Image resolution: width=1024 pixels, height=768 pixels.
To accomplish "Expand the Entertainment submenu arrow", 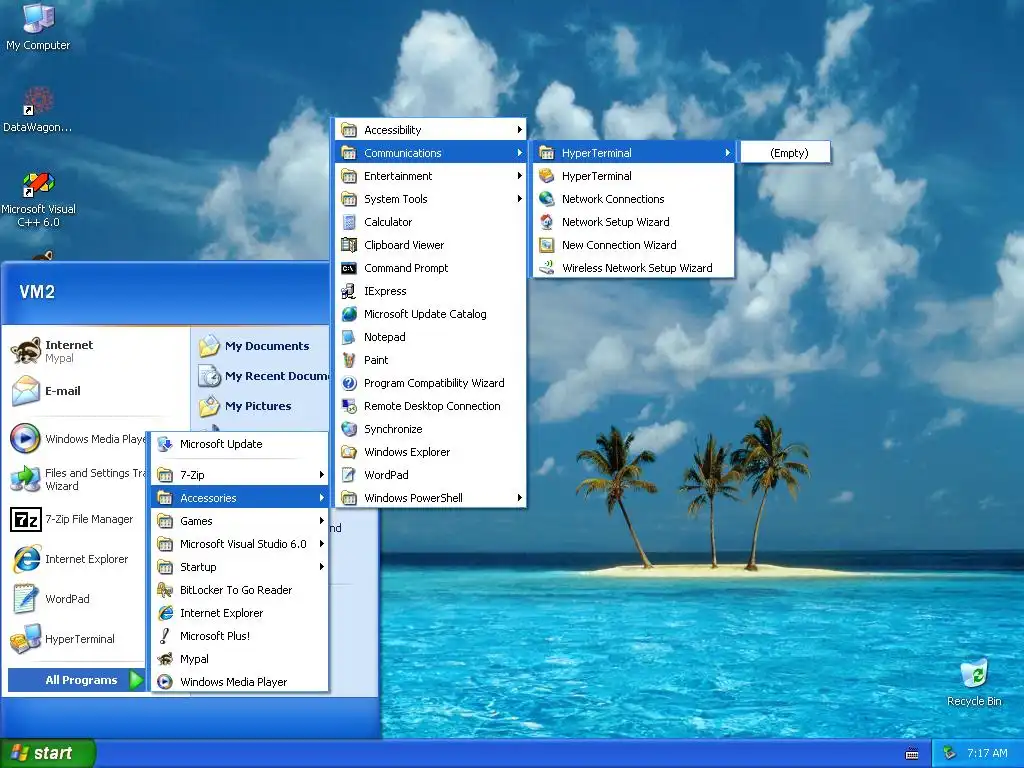I will 519,176.
